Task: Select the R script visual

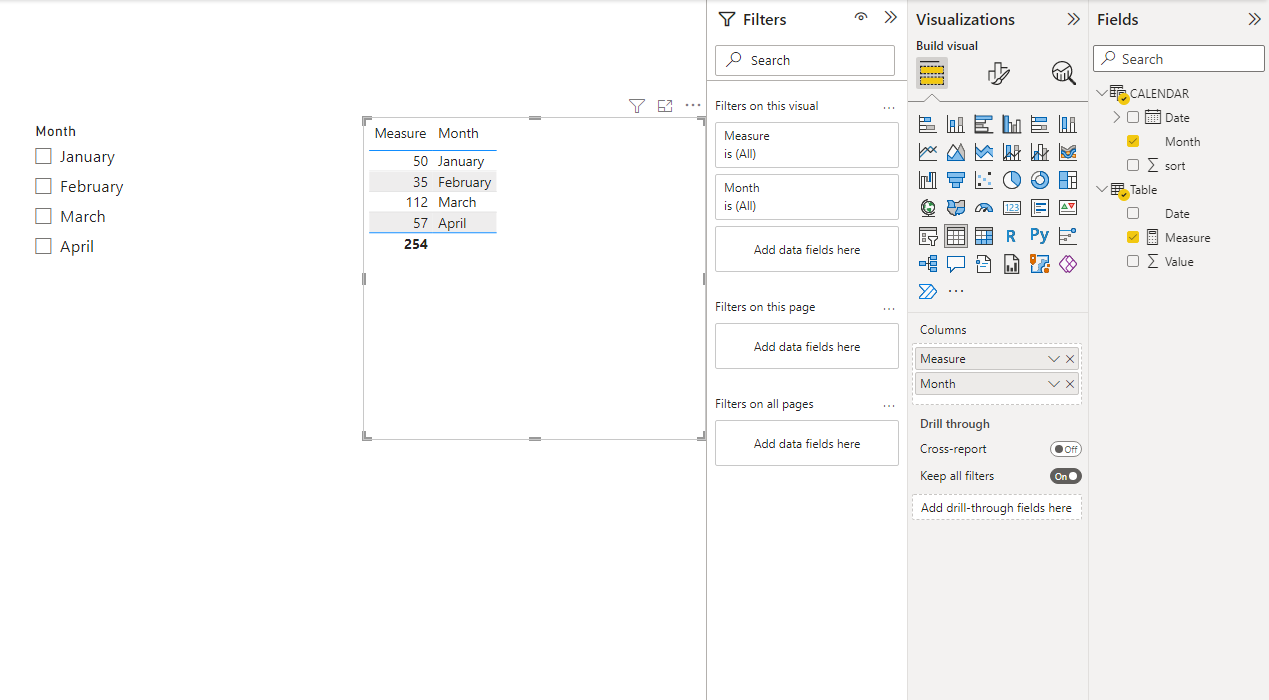Action: click(1012, 236)
